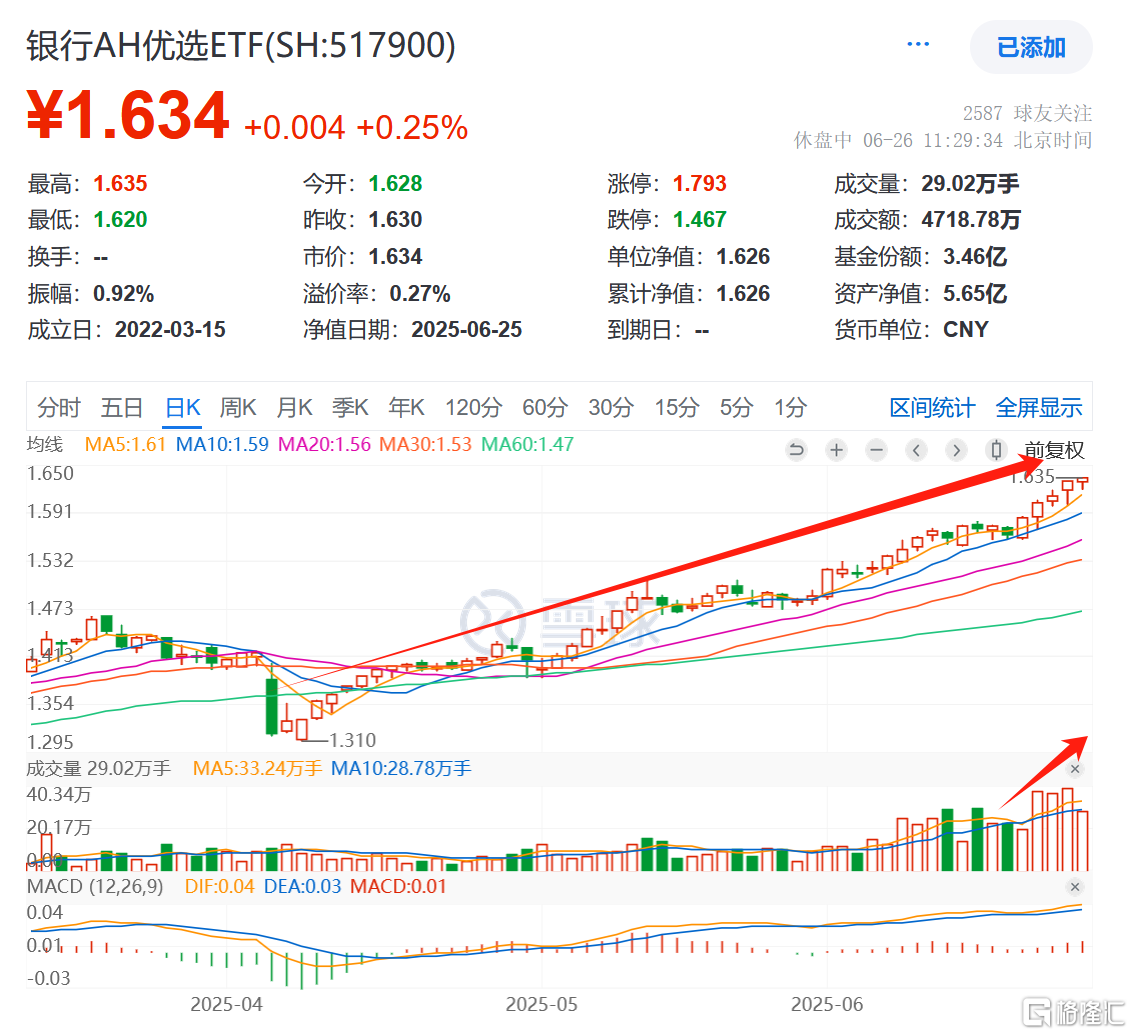The height and width of the screenshot is (1035, 1133).
Task: Click the 基金份额 3.46亿 value
Action: coord(975,257)
